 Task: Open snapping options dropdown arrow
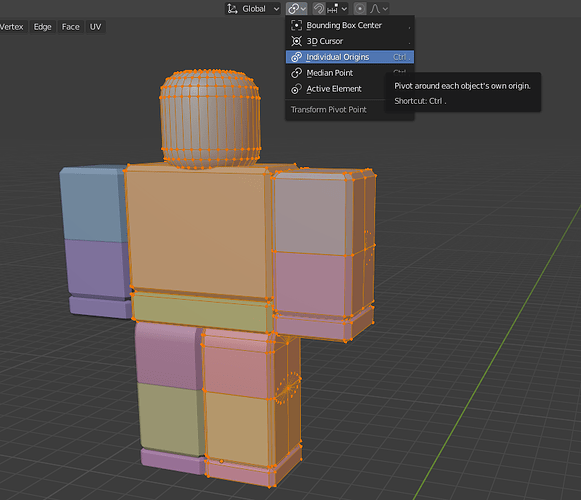(x=344, y=9)
